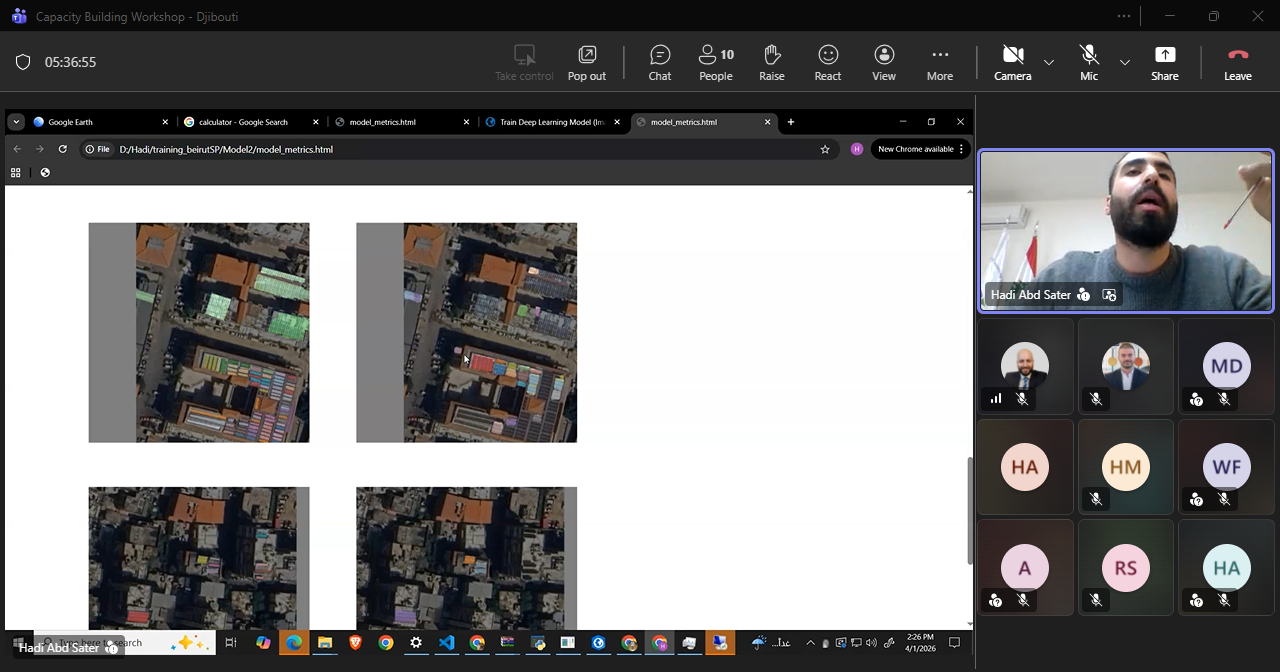Click the File info chip in the address bar
Screen dimensions: 1280x672
97,149
